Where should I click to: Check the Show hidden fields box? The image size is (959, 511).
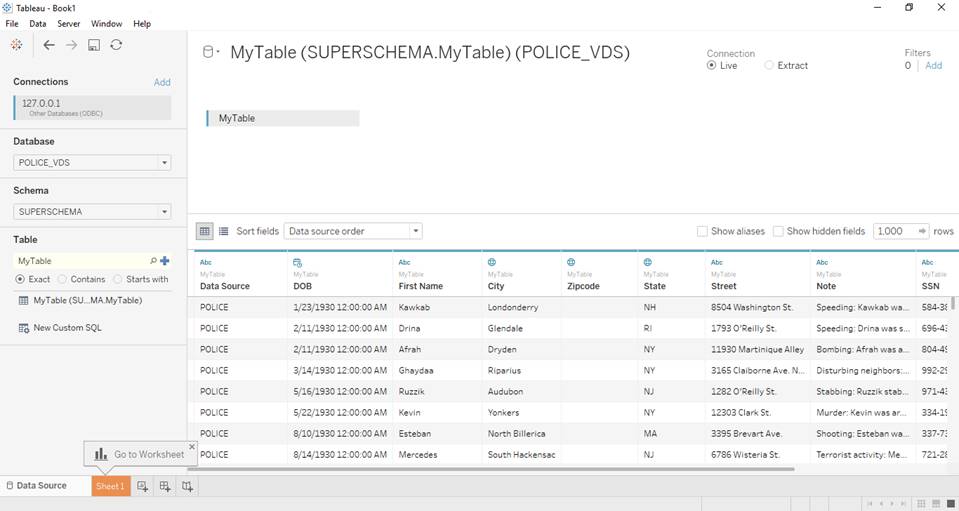point(779,231)
